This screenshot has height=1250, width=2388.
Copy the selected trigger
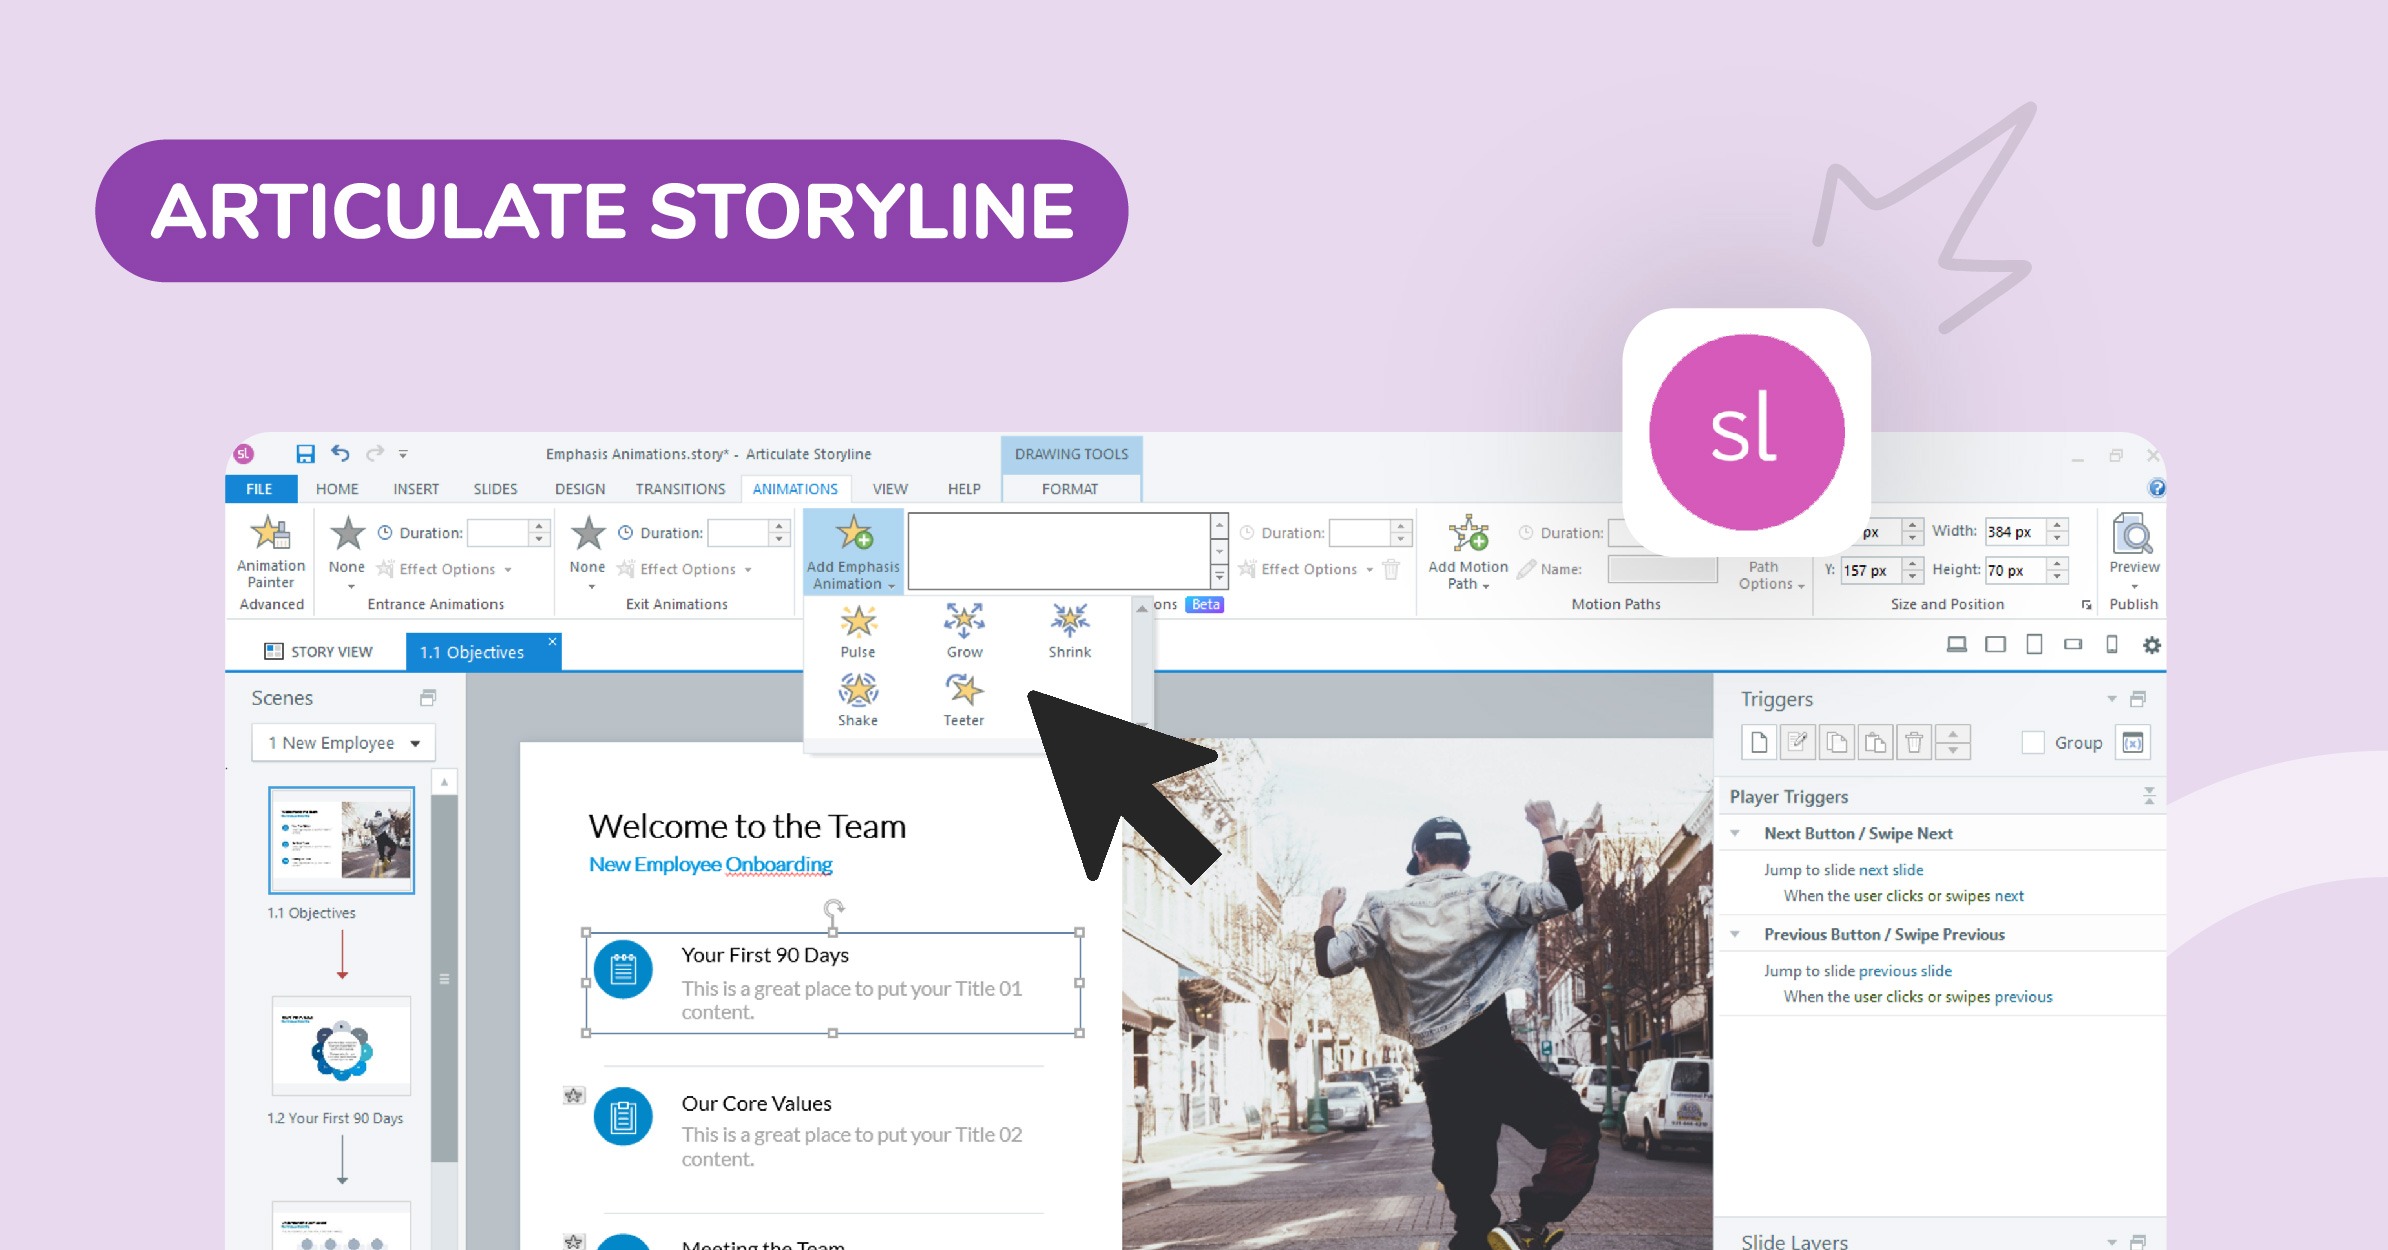[1837, 742]
